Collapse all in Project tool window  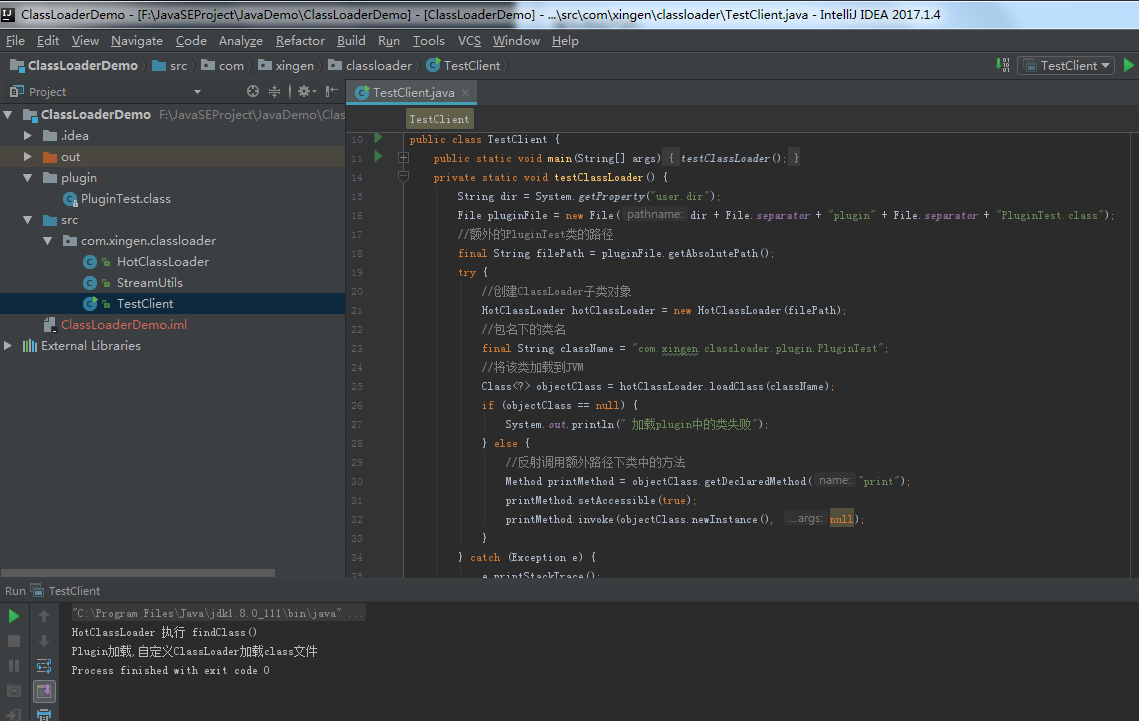tap(274, 91)
